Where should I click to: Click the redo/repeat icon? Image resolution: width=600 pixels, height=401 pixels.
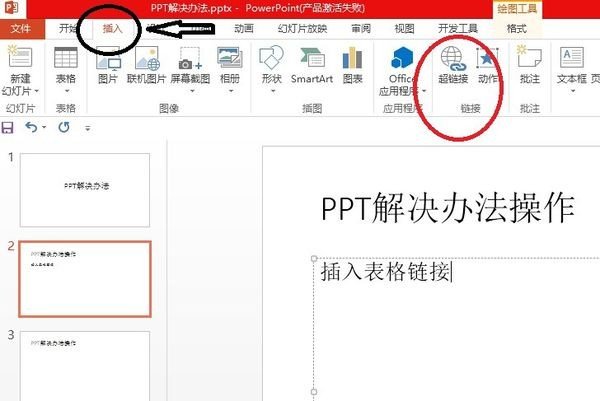coord(64,127)
